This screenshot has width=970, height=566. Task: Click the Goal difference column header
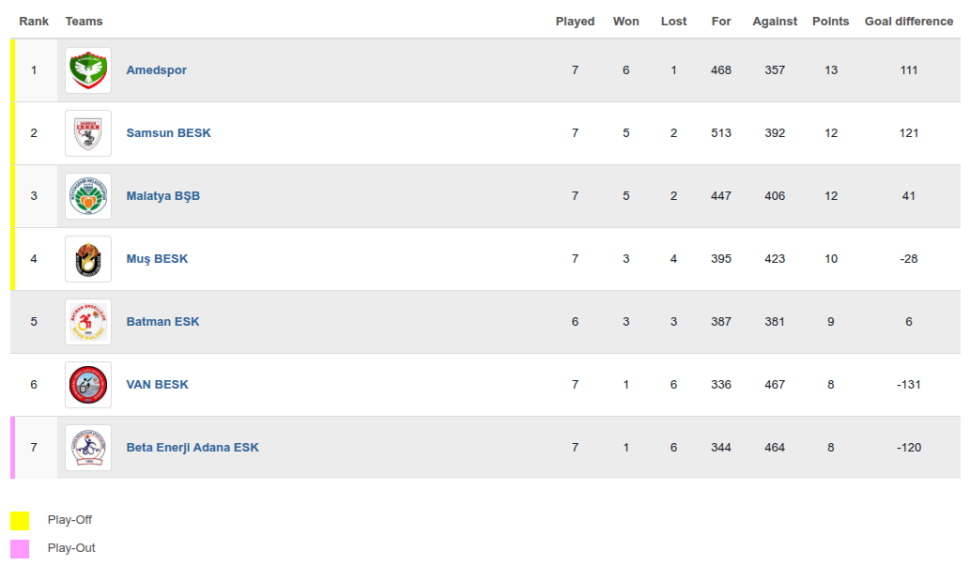(x=908, y=21)
